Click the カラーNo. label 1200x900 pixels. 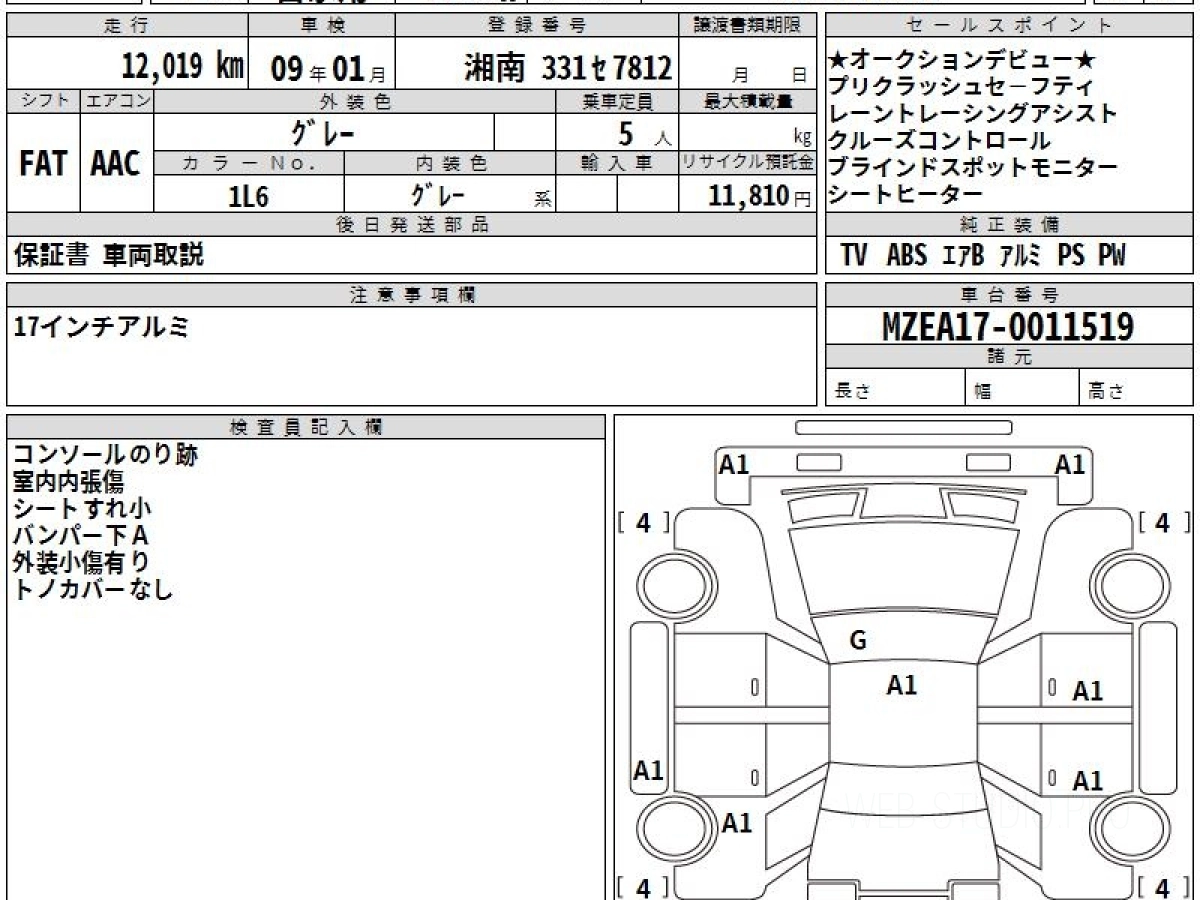pyautogui.click(x=249, y=163)
